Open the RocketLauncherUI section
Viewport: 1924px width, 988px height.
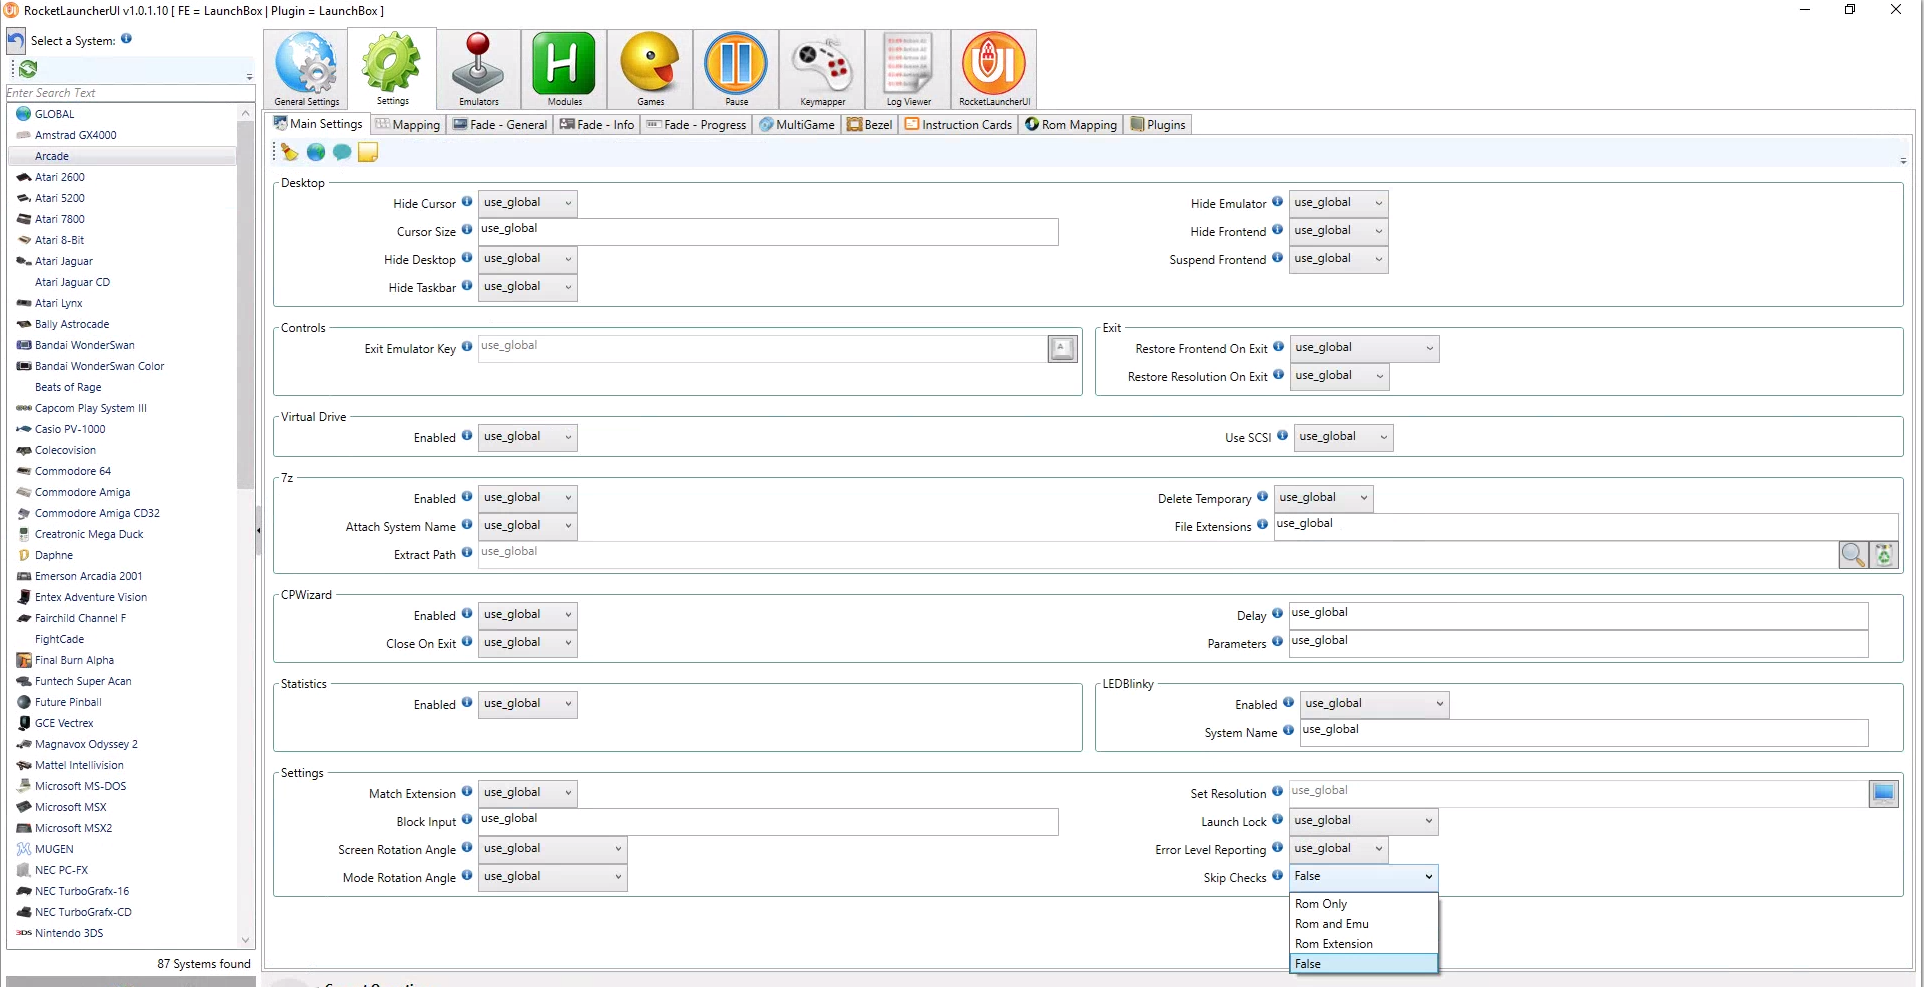tap(994, 69)
